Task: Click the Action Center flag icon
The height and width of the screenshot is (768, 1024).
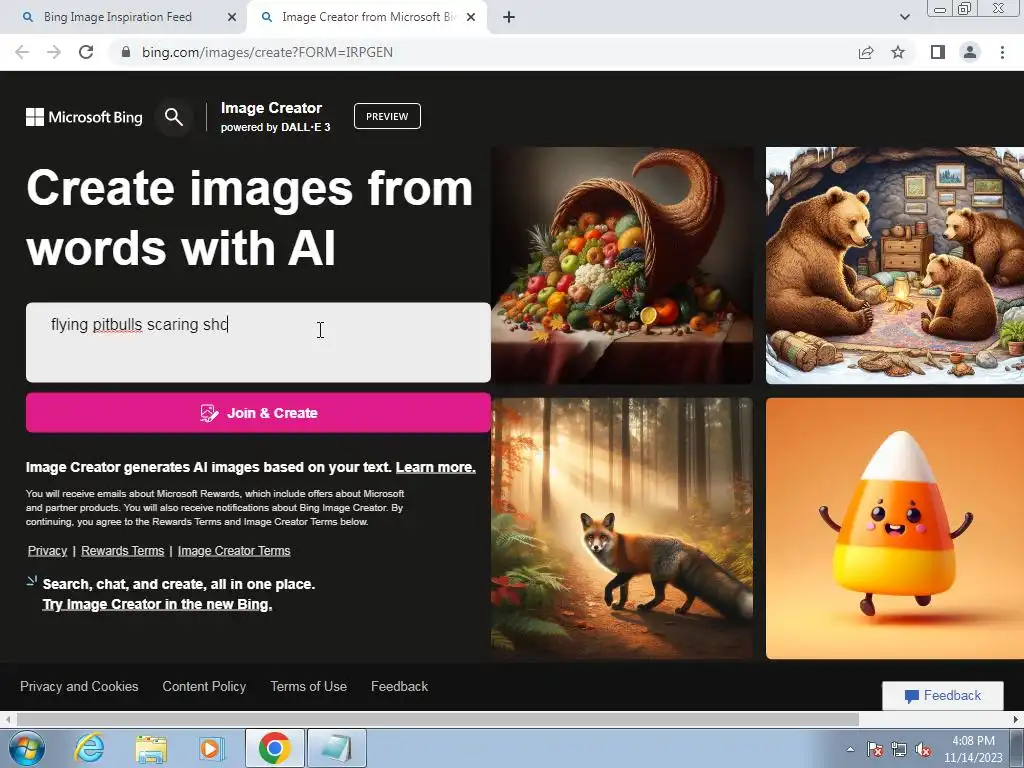Action: [875, 750]
